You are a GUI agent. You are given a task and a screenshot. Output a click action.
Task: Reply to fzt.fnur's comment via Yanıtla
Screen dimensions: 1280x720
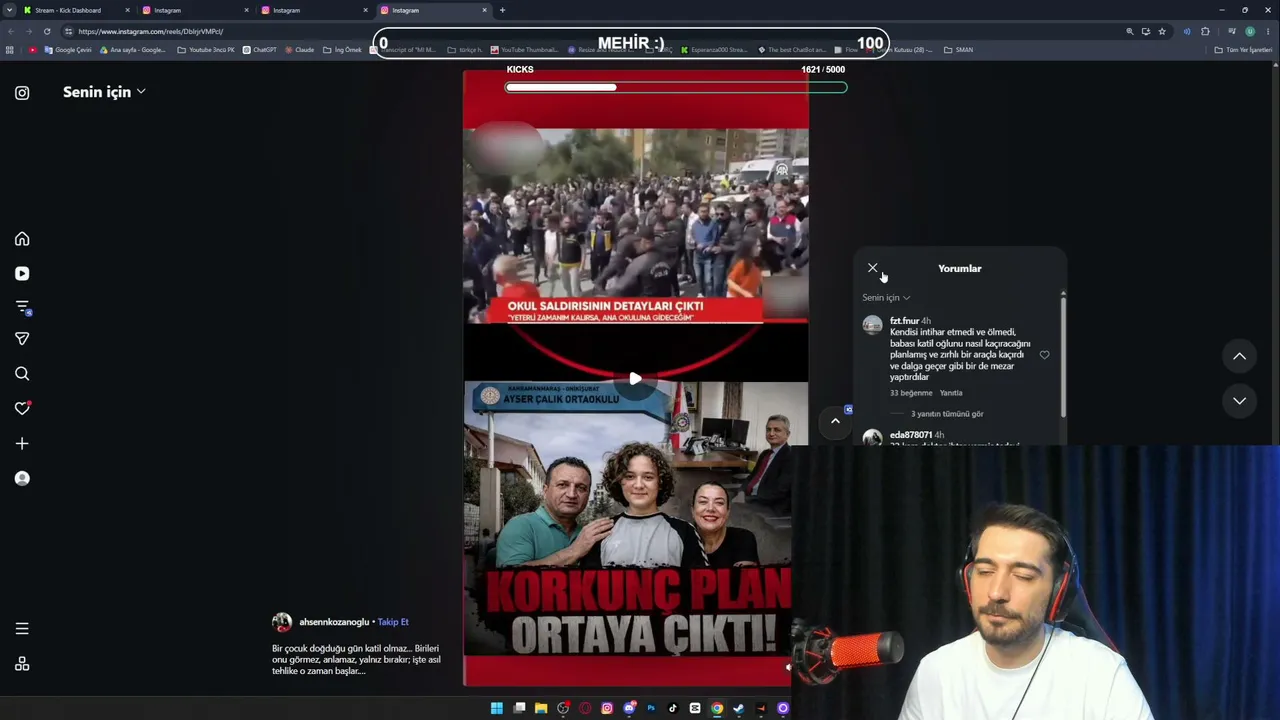coord(951,393)
